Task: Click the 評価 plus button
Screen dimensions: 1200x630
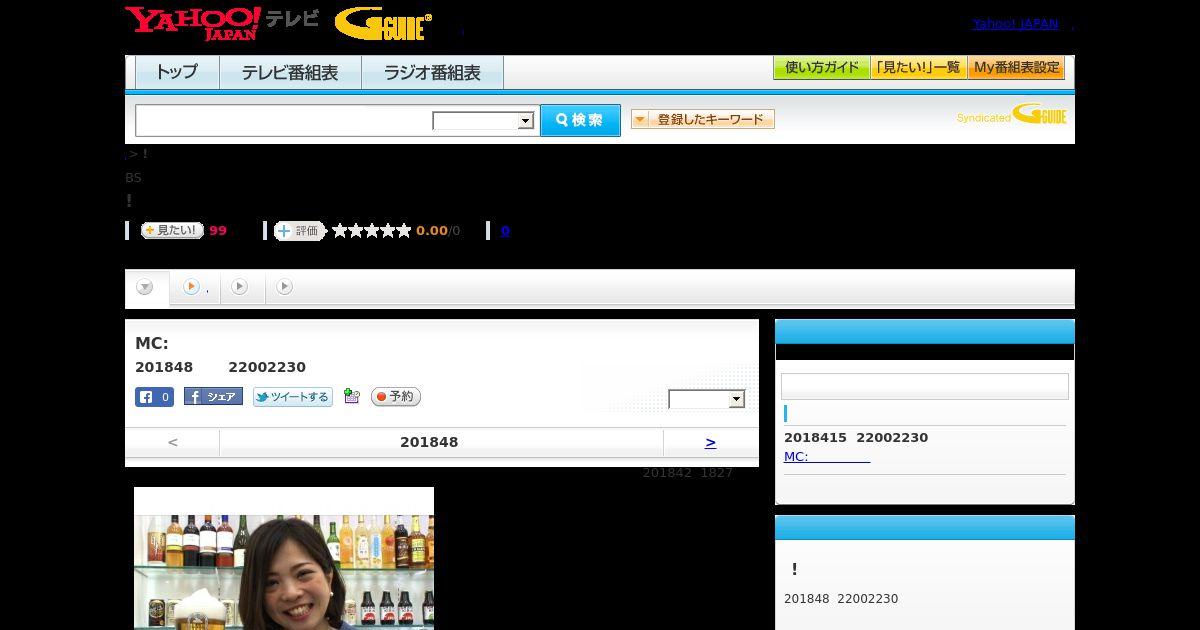Action: click(x=300, y=231)
